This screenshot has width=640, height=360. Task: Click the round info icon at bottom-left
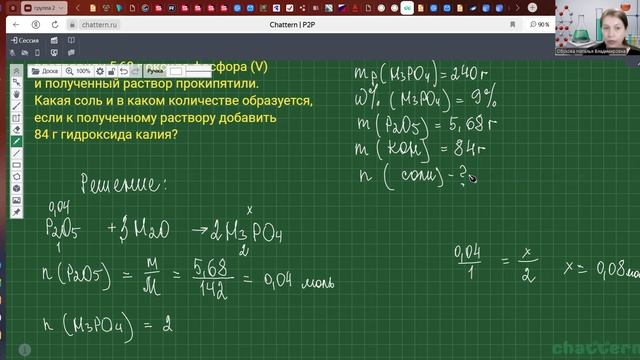25,349
